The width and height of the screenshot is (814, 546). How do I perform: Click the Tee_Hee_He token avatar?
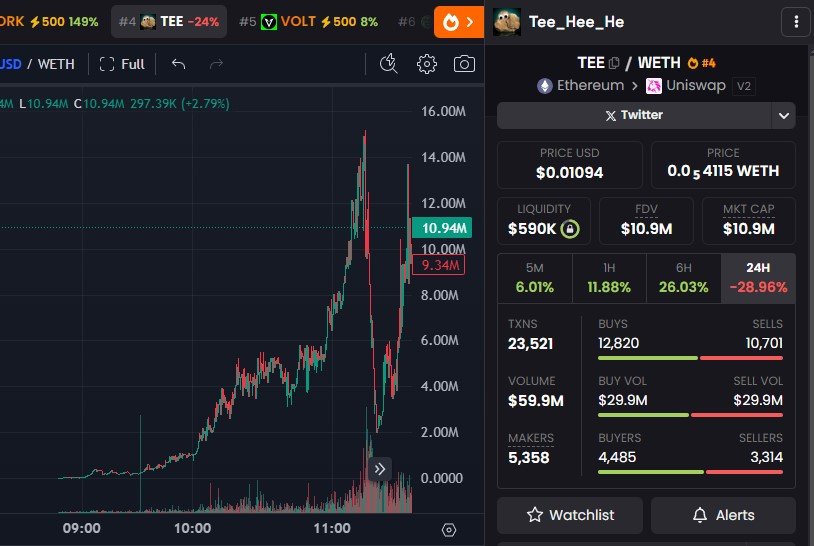click(507, 22)
